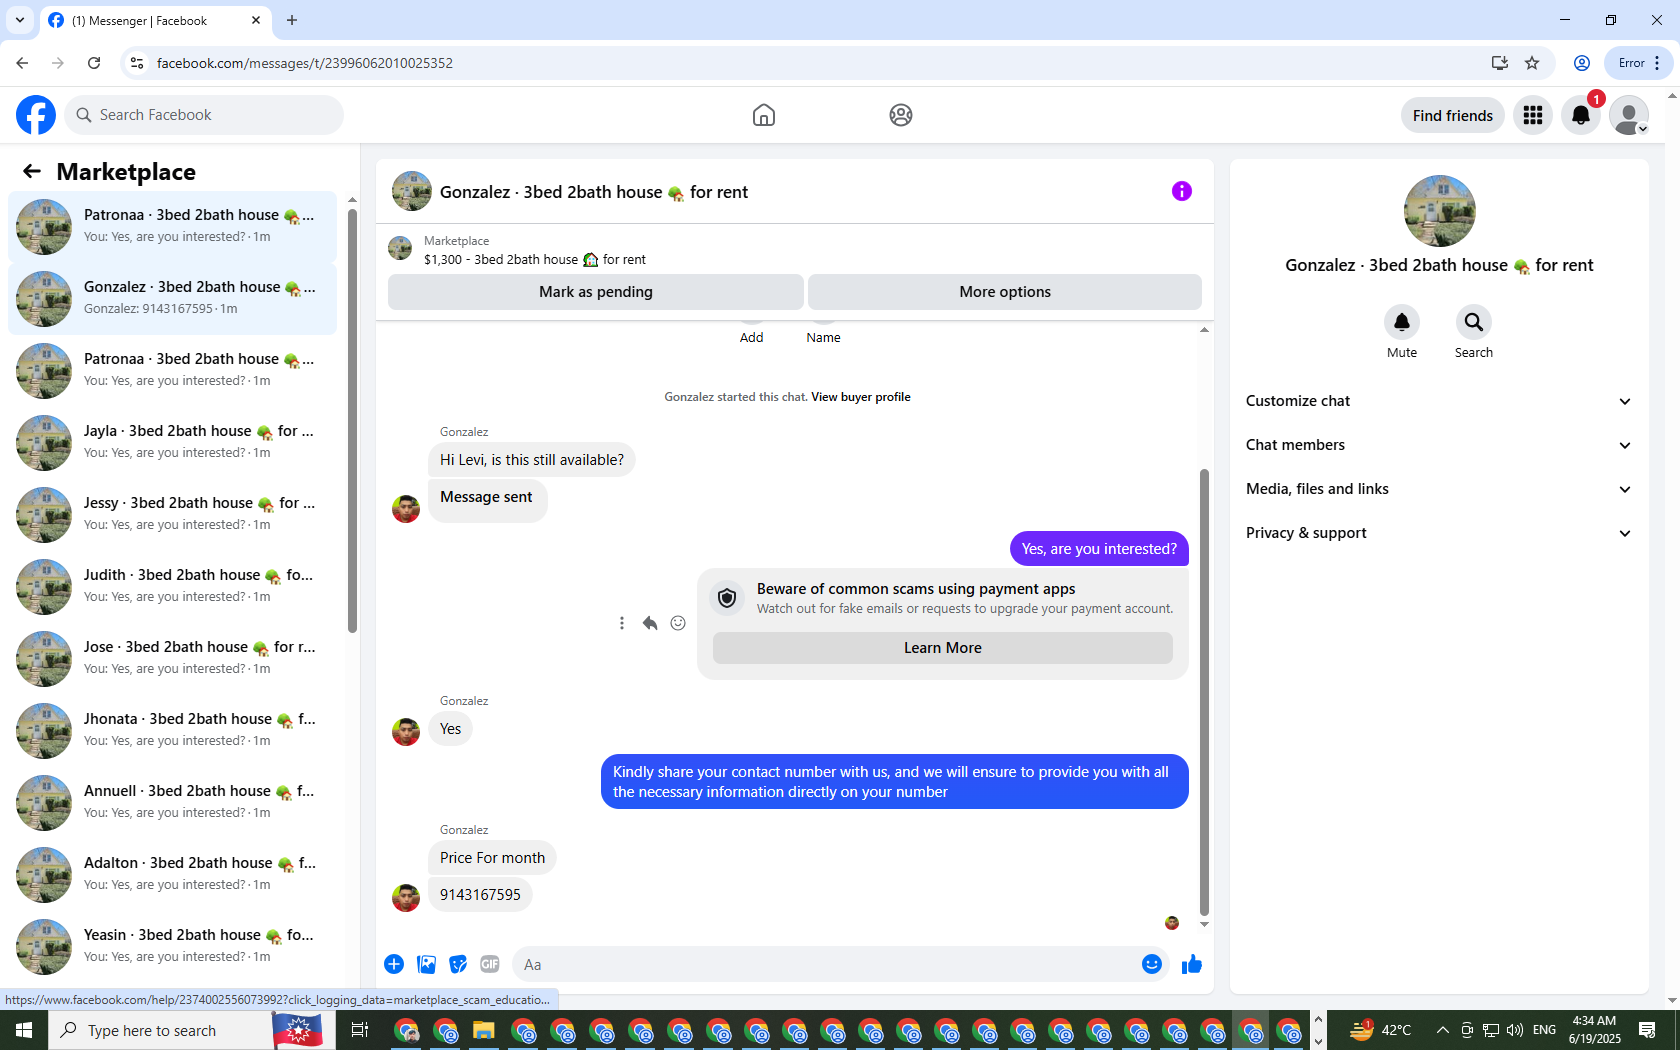The width and height of the screenshot is (1680, 1050).
Task: Mute this chat using bell icon
Action: [x=1402, y=322]
